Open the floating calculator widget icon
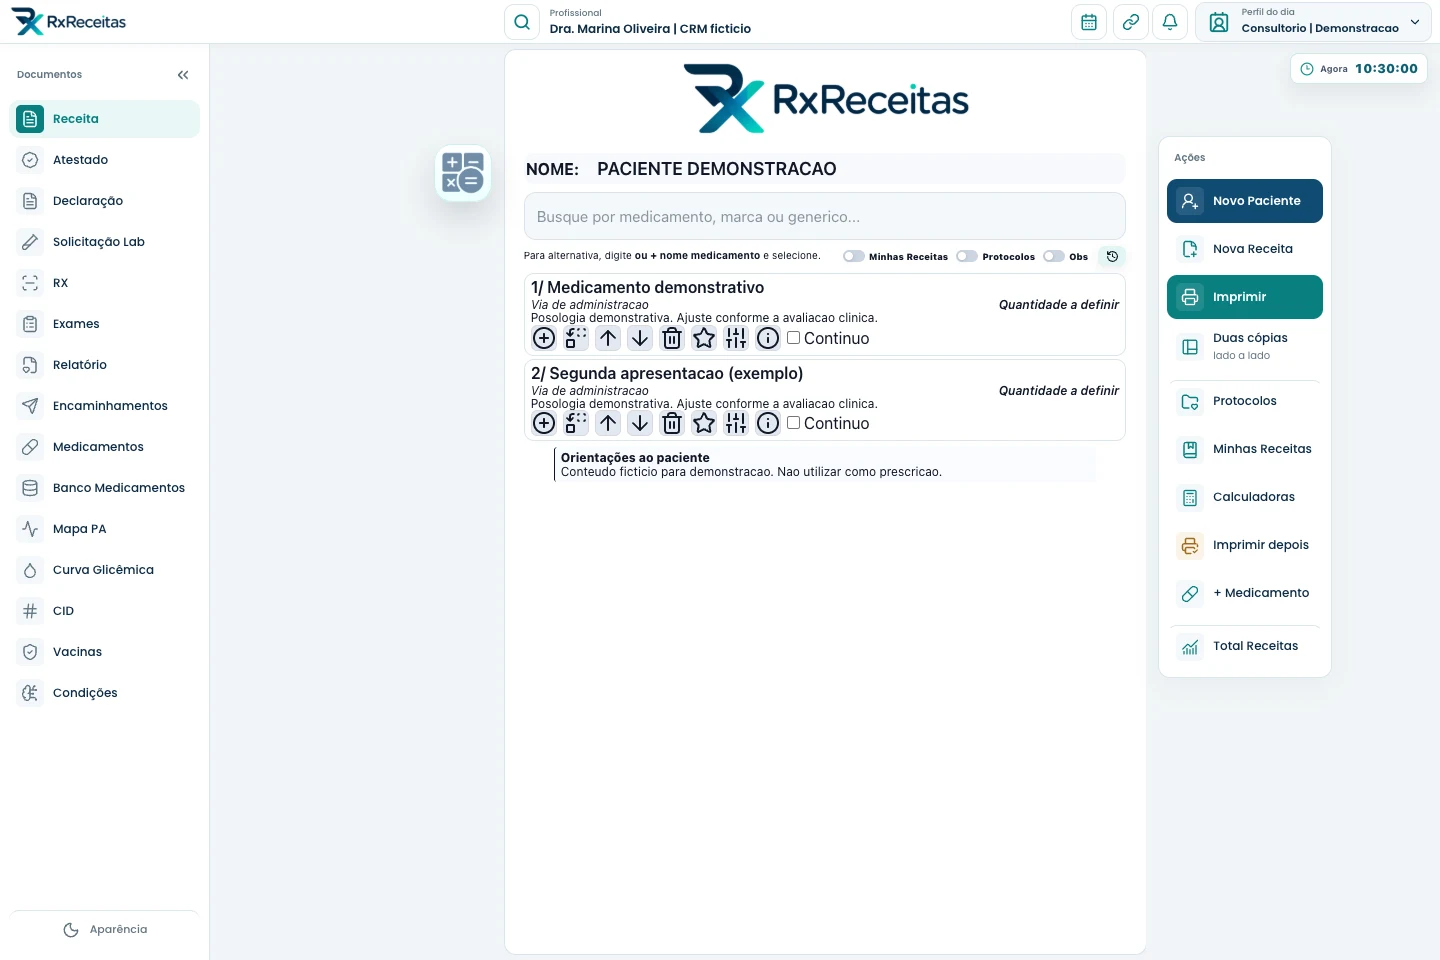Screen dimensions: 1440x960 463,173
